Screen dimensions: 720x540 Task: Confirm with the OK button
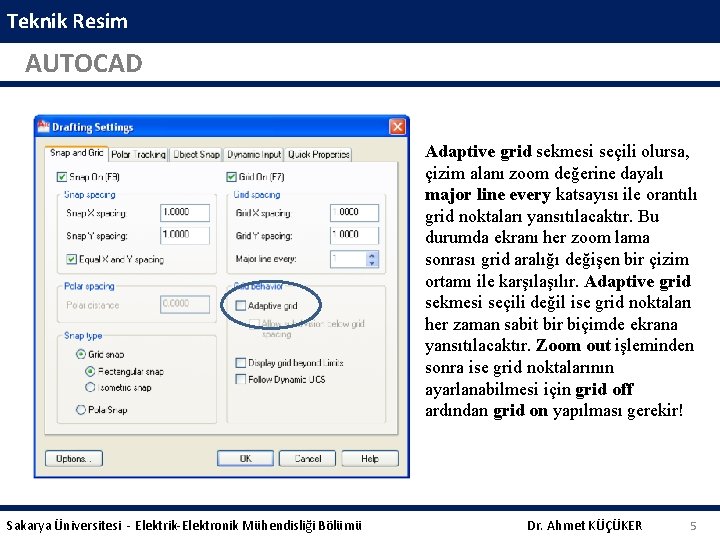click(x=245, y=458)
